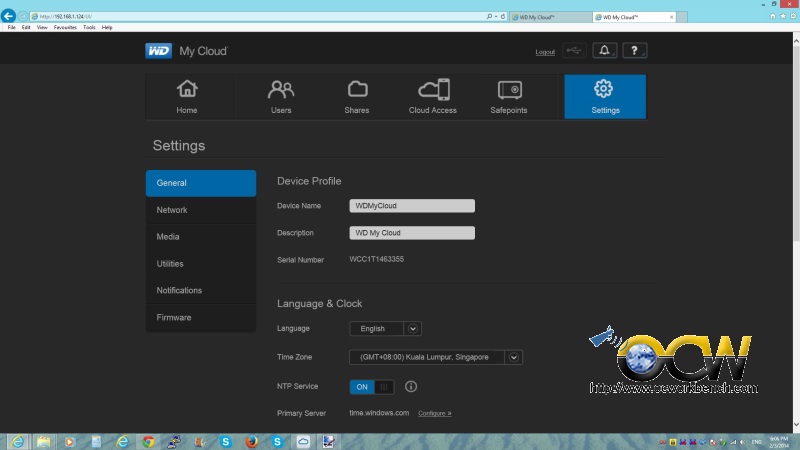Click the address bar refresh icon
The width and height of the screenshot is (800, 450).
click(x=503, y=16)
